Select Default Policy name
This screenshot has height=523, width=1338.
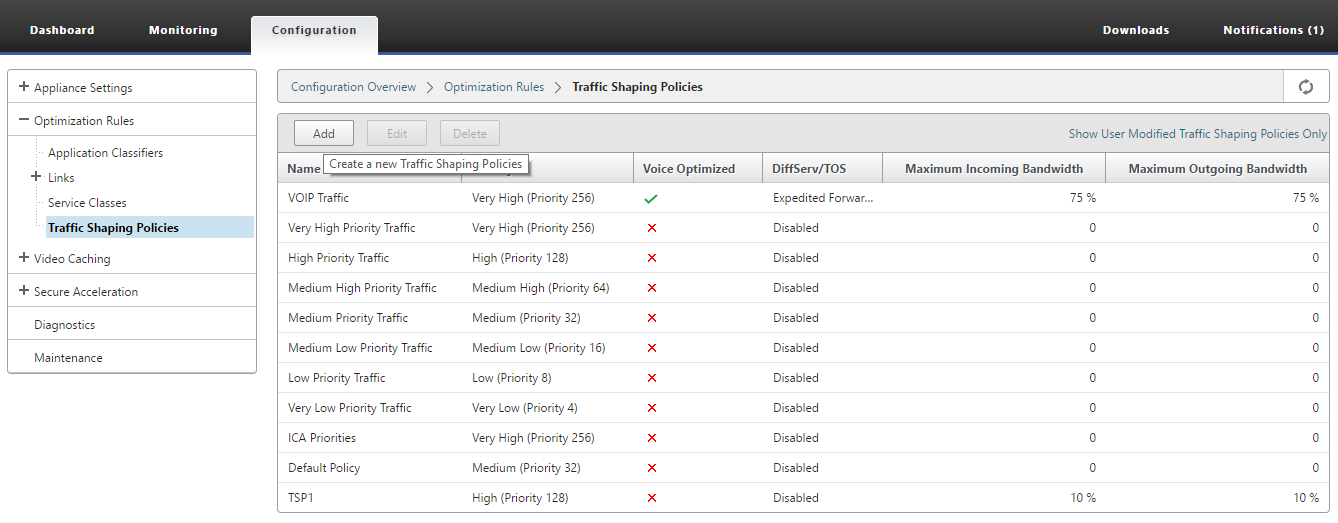[x=323, y=468]
